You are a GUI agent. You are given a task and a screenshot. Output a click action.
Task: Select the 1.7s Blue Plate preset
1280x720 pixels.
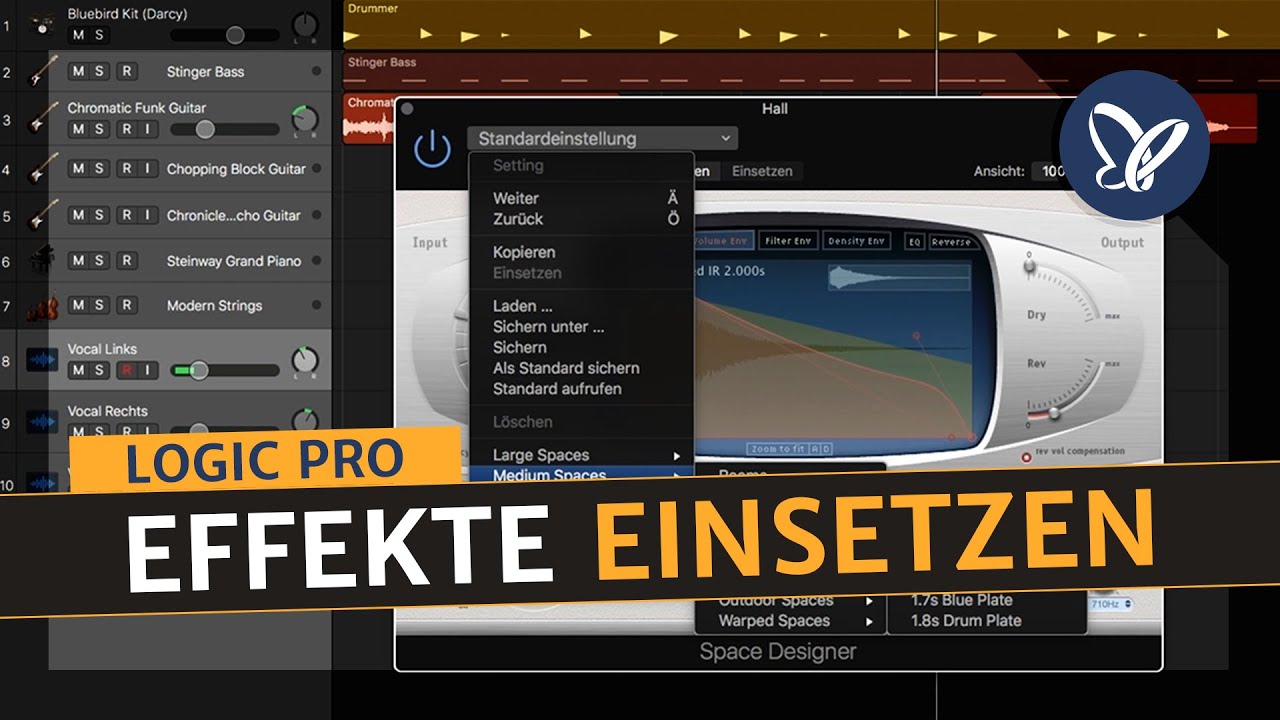[x=962, y=600]
